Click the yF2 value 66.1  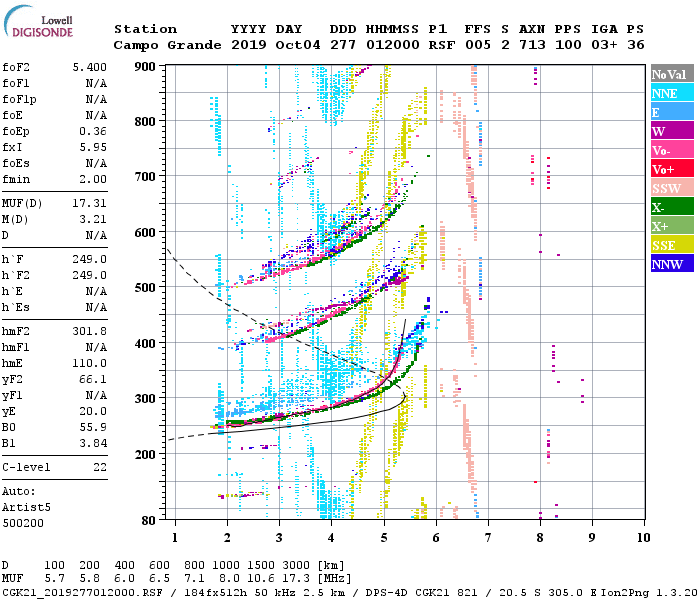93,379
